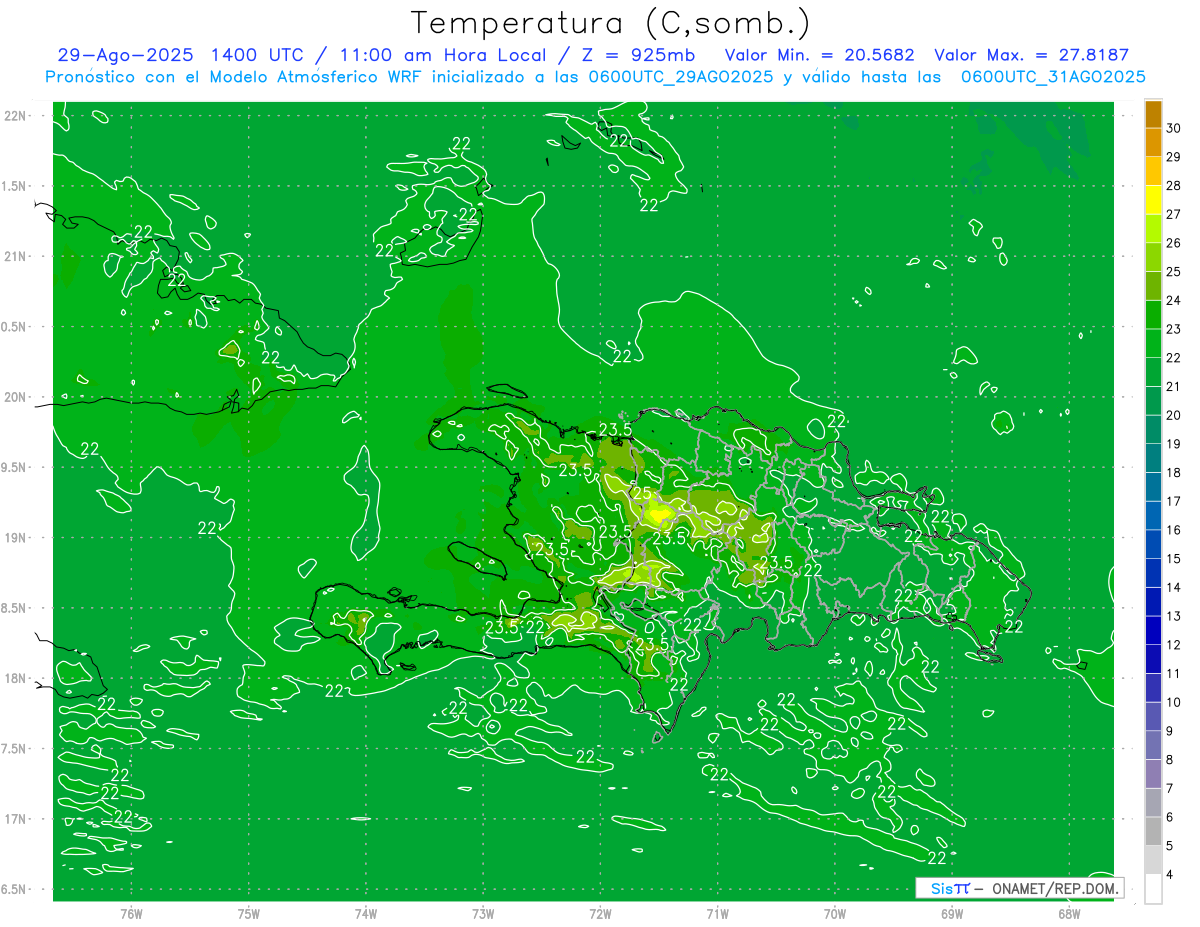Click the '17' label on the color scale

[x=1174, y=501]
